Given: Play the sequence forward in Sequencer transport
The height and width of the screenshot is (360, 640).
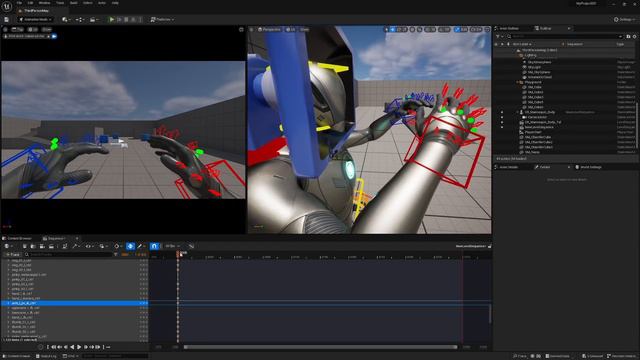Looking at the screenshot, I should (79, 347).
